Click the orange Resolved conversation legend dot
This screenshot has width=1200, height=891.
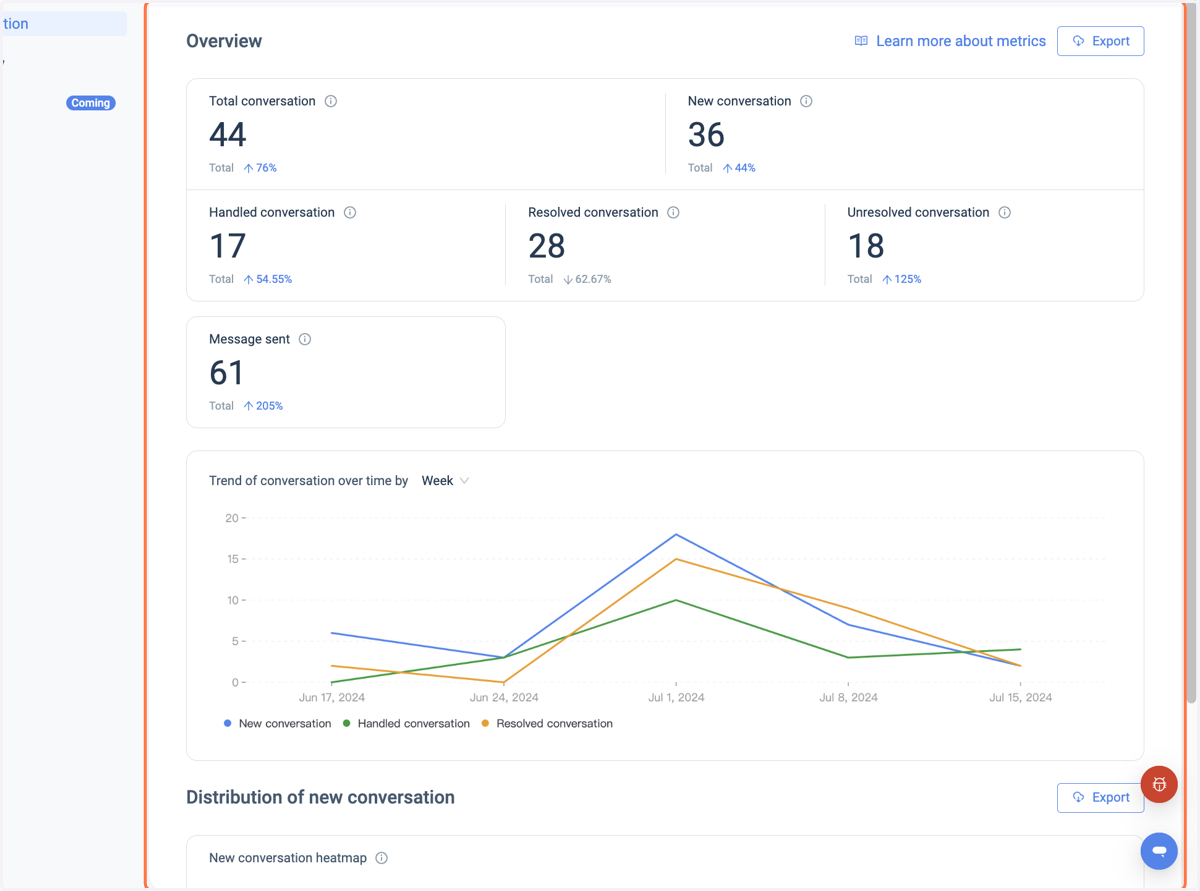[486, 723]
